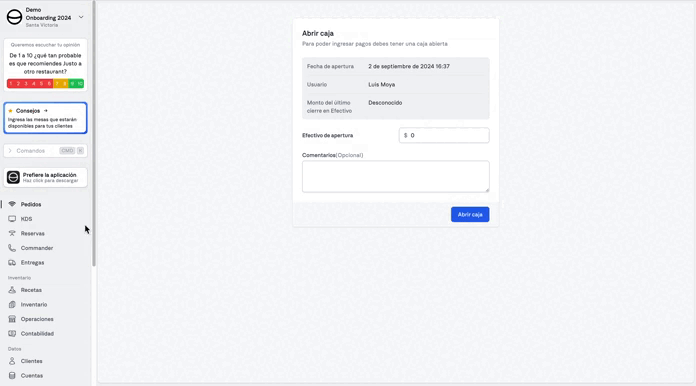Open Prefiere la aplicación download banner
This screenshot has width=696, height=386.
[x=45, y=177]
